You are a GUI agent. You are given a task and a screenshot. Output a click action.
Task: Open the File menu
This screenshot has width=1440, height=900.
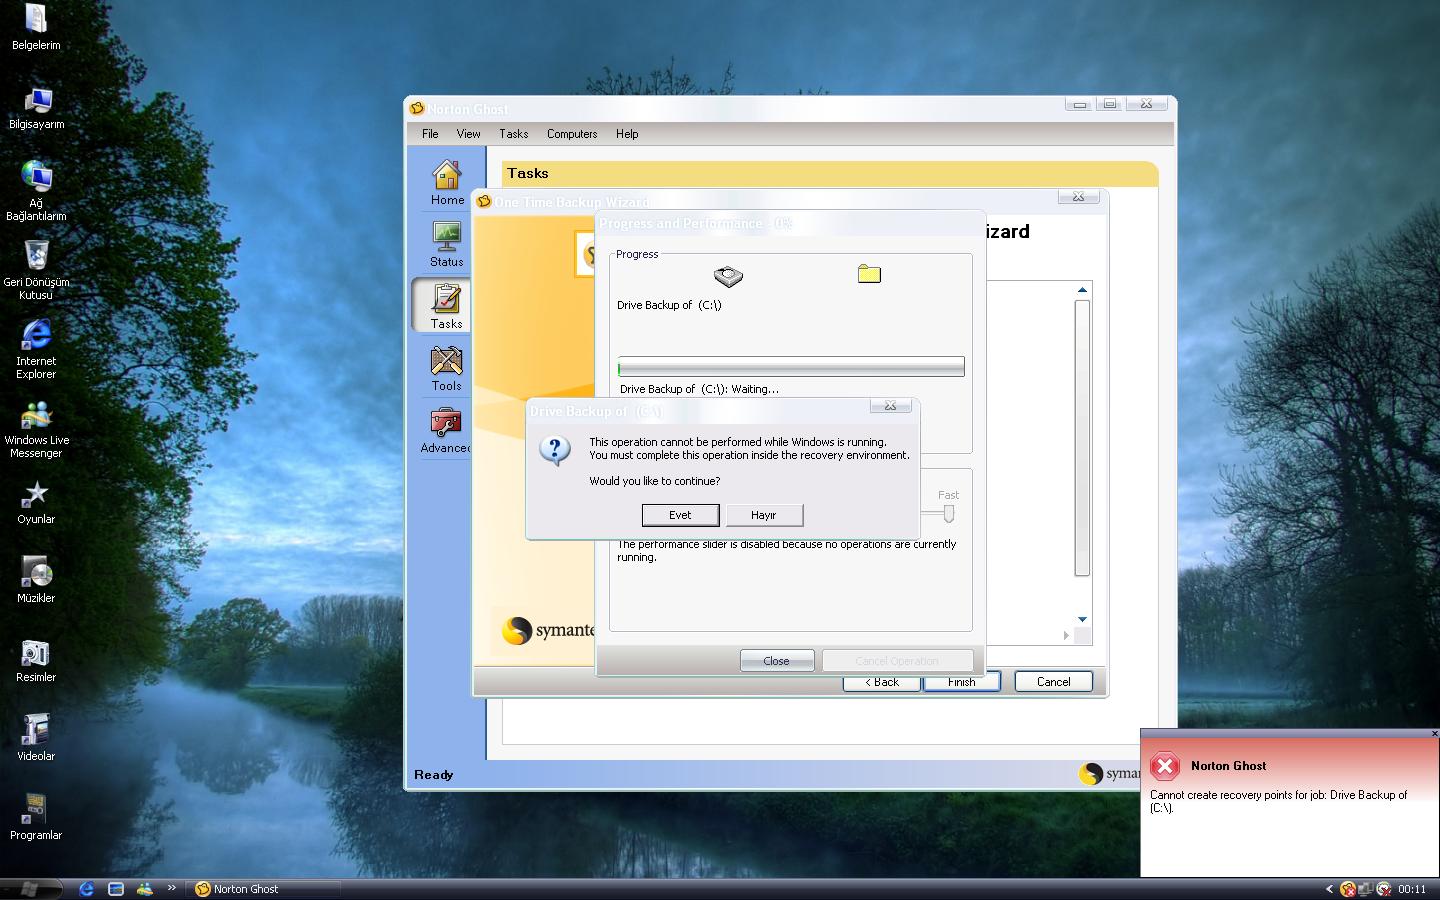tap(430, 134)
